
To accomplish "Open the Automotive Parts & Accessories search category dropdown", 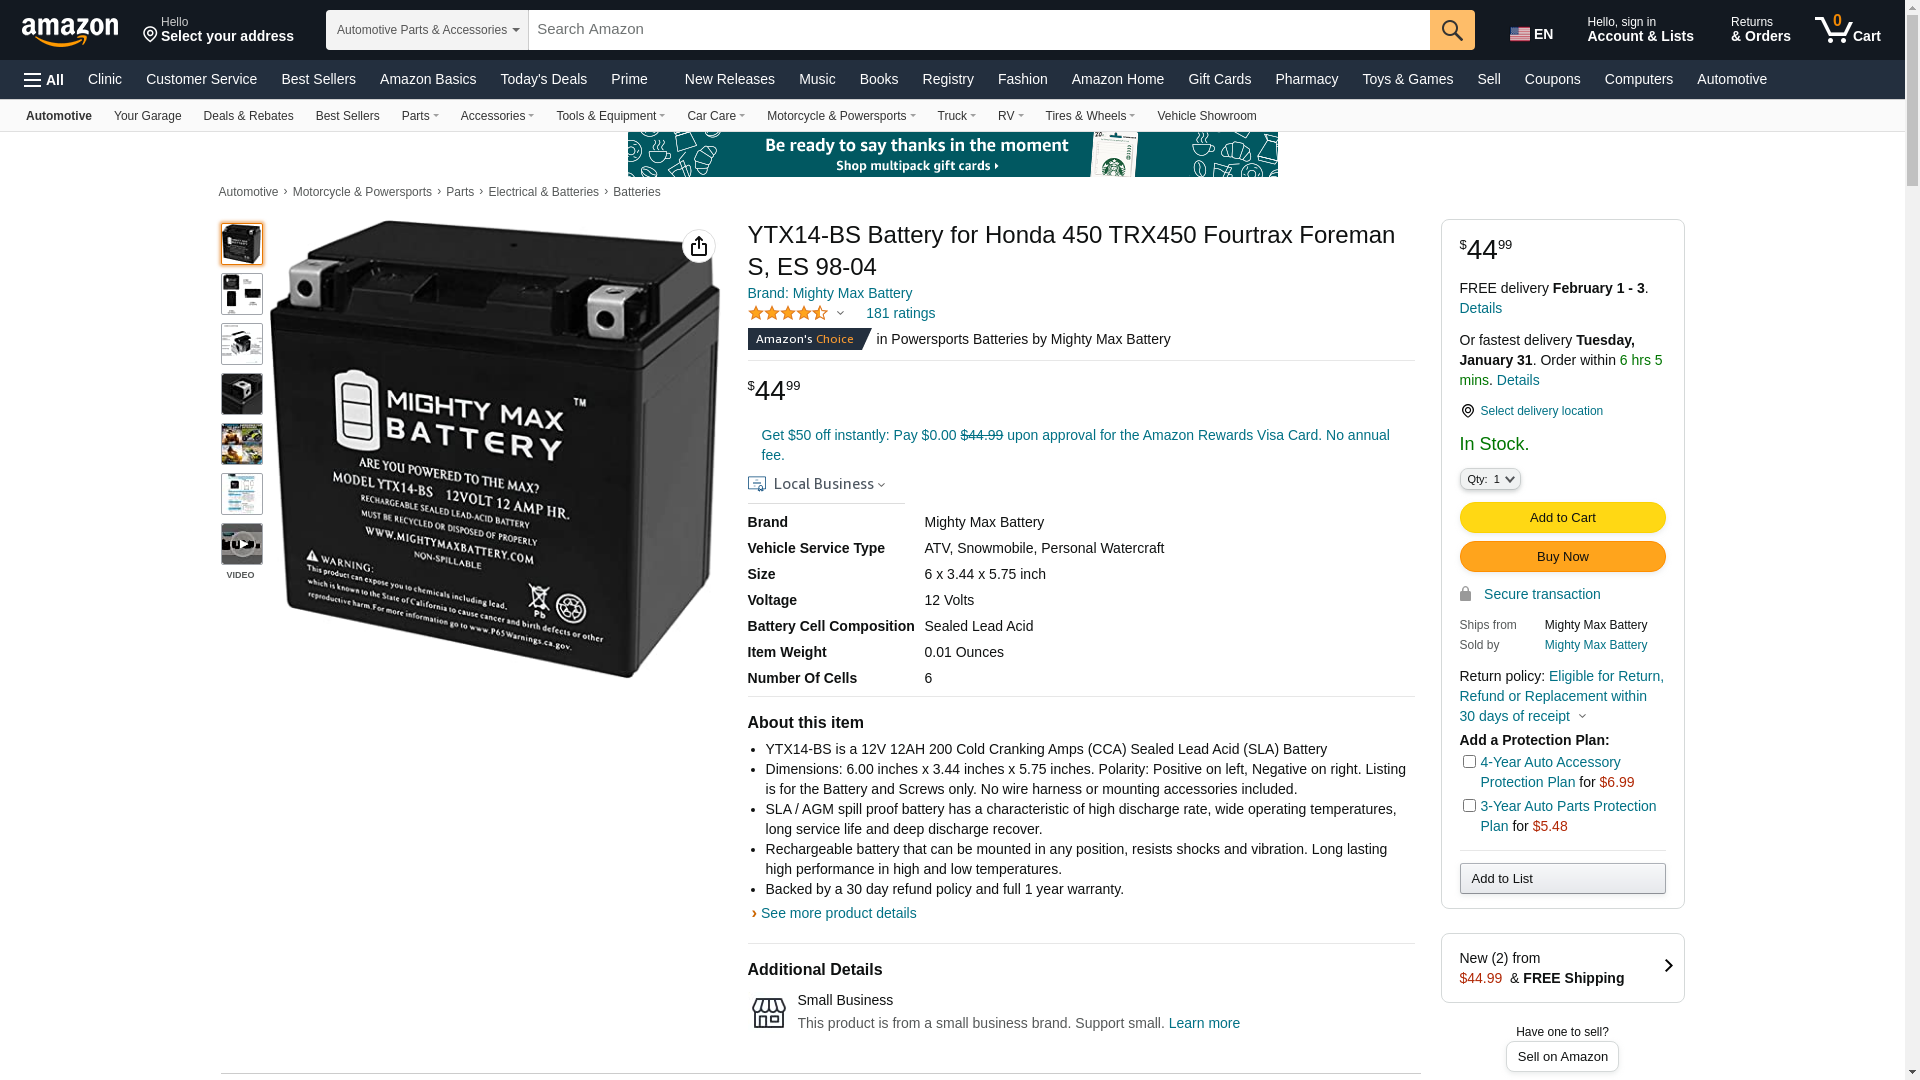I will [x=427, y=30].
